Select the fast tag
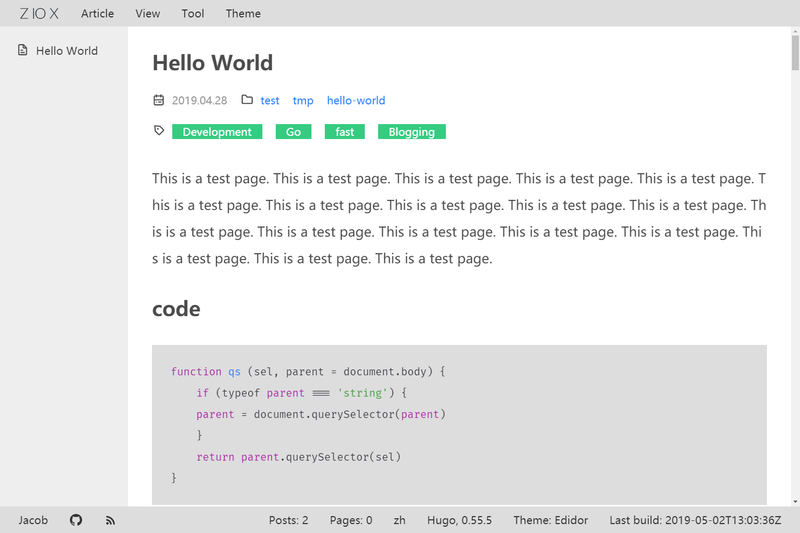The width and height of the screenshot is (800, 533). pos(345,132)
